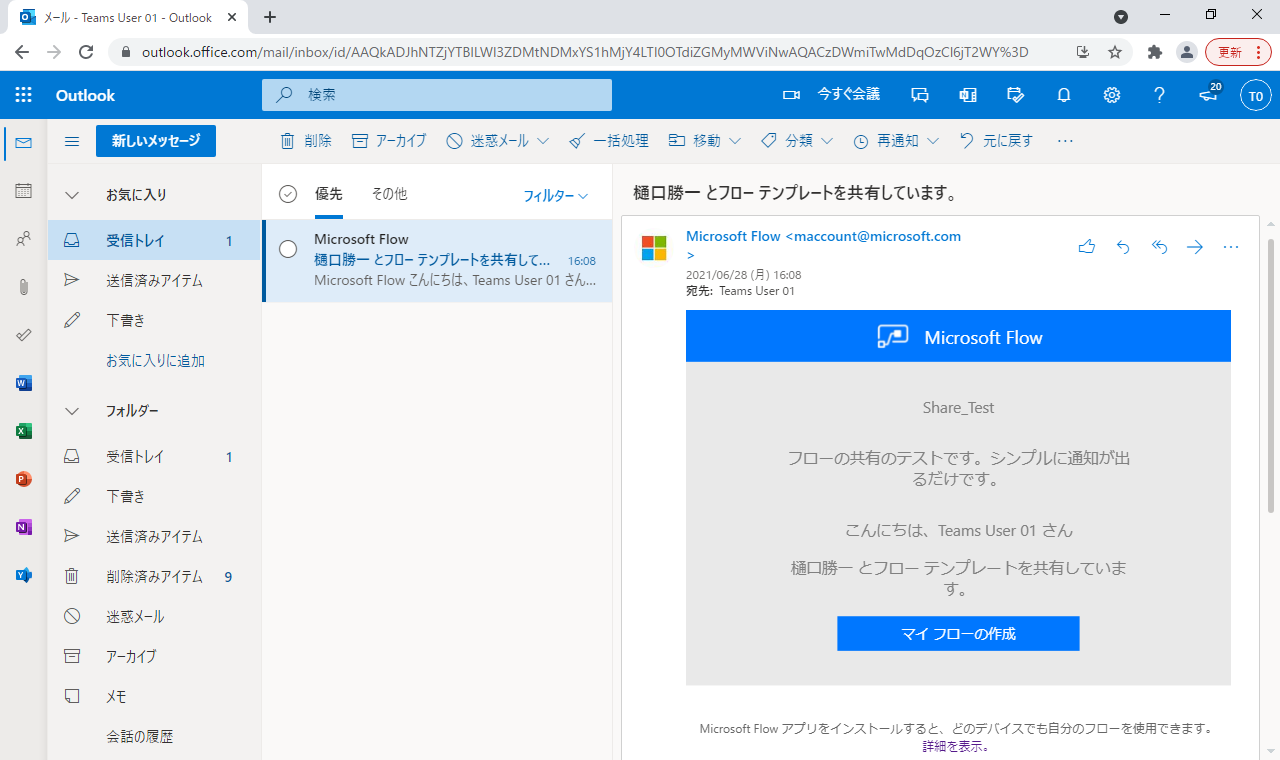Open 下書き under お気に入り
Viewport: 1280px width, 760px height.
(x=154, y=321)
